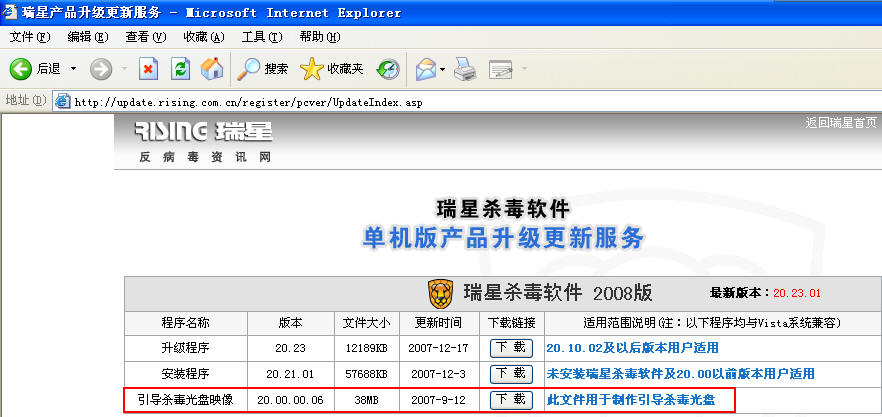The height and width of the screenshot is (417, 882).
Task: Click the 文件大小 column header
Action: 367,323
